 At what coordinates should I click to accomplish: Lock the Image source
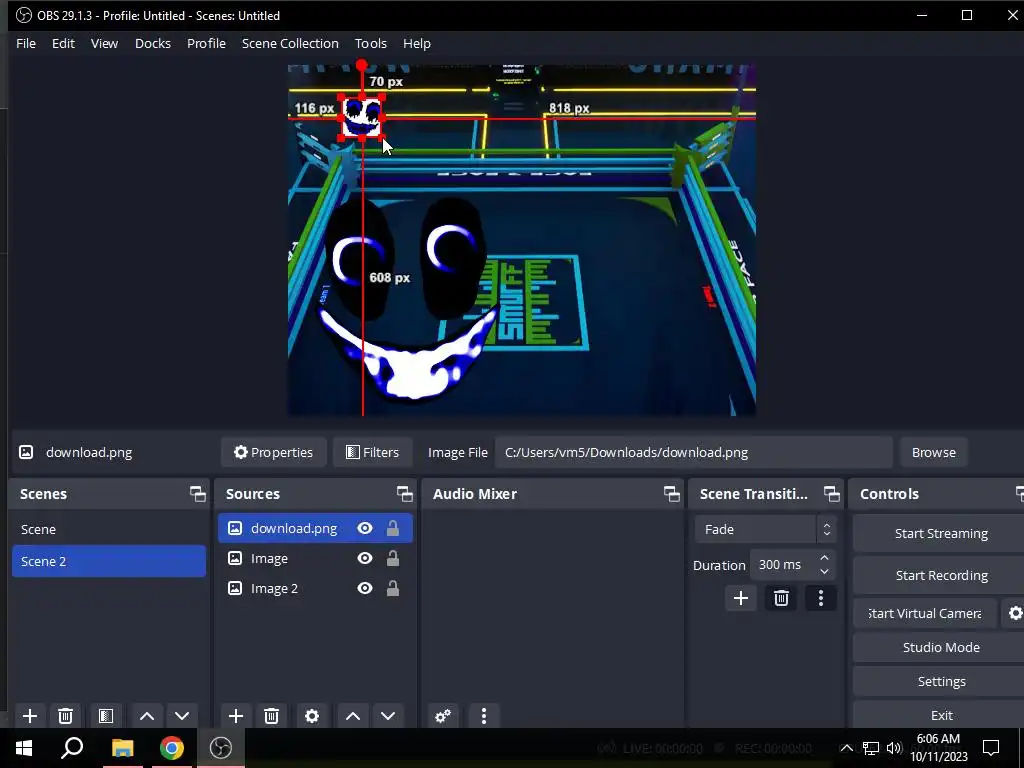click(392, 558)
